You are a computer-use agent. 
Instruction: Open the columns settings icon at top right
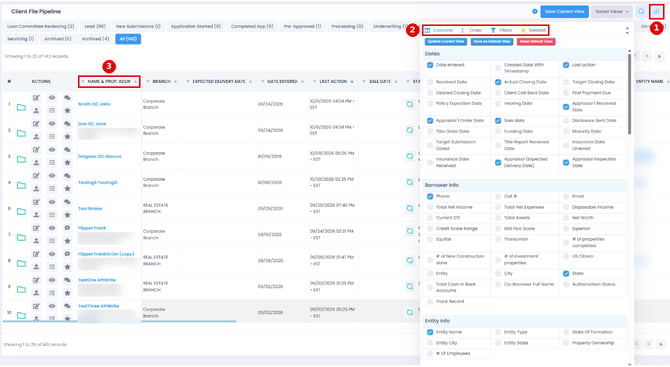(x=656, y=12)
